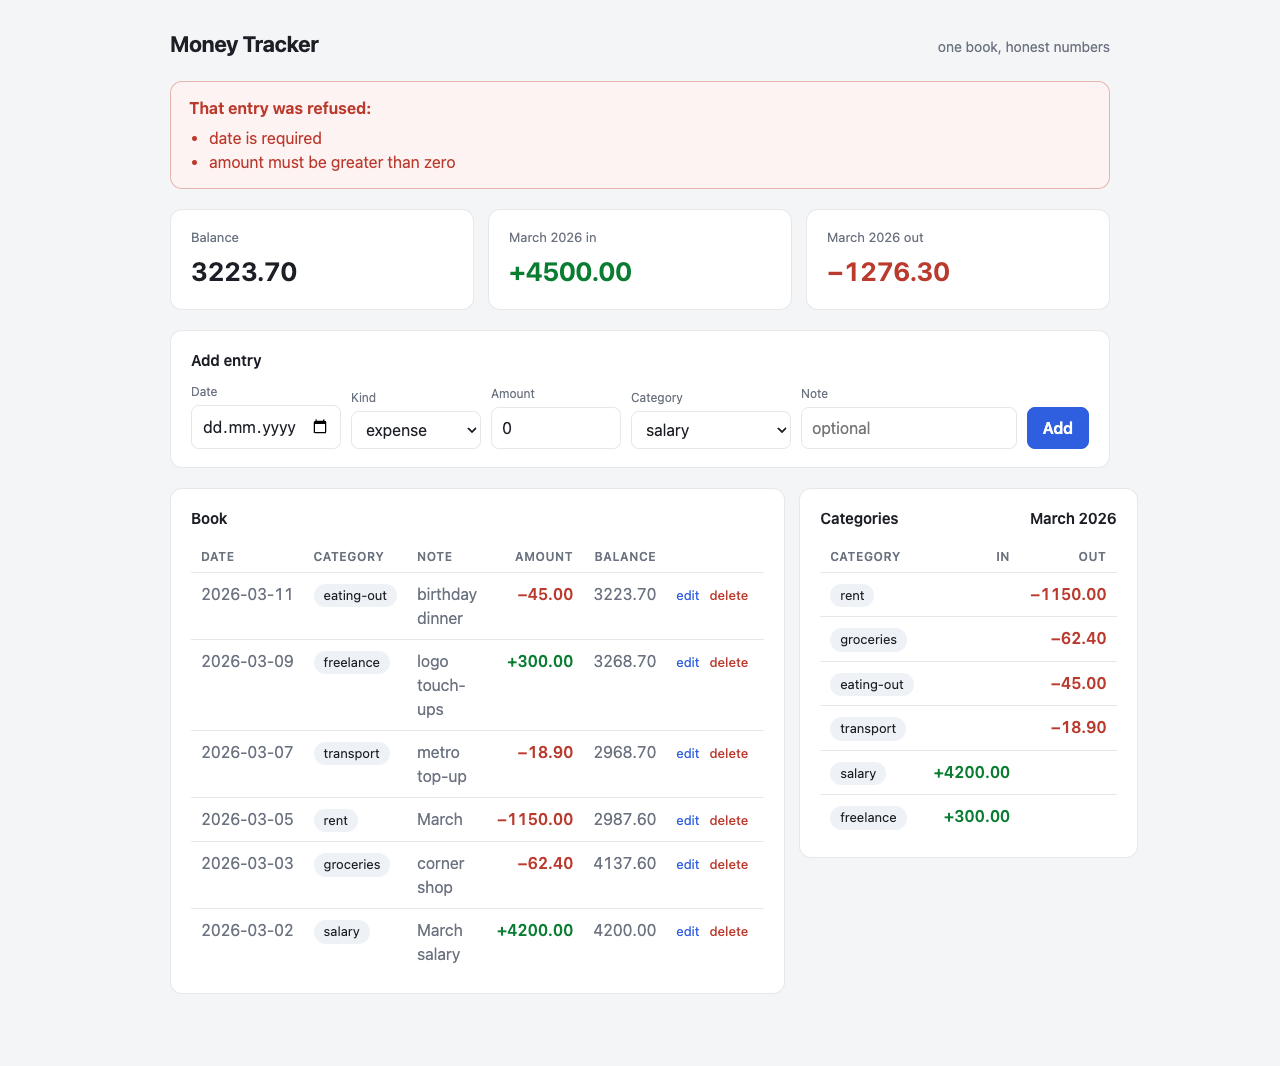The height and width of the screenshot is (1066, 1280).
Task: Open the calendar picker in Date field
Action: tap(320, 427)
